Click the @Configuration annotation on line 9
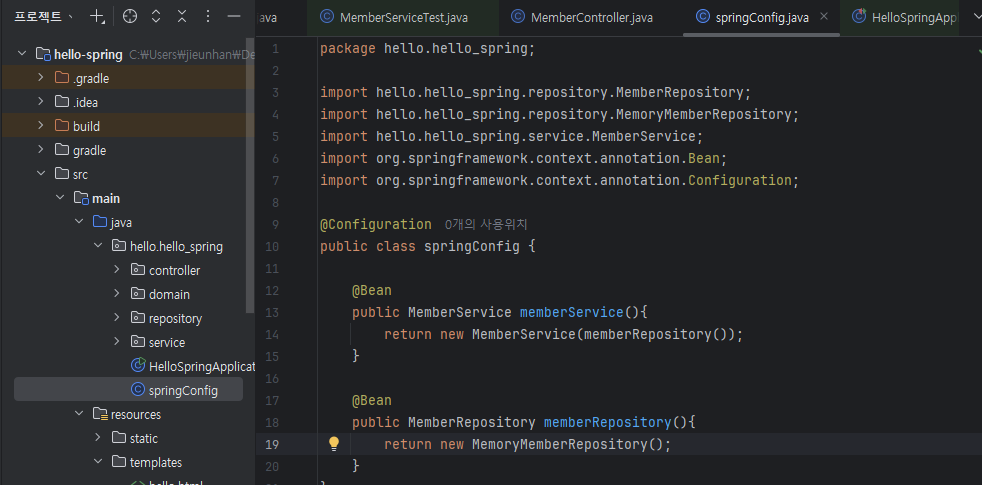The image size is (982, 485). (376, 224)
